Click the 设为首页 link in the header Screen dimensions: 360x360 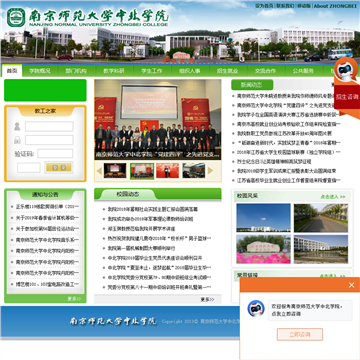264,6
